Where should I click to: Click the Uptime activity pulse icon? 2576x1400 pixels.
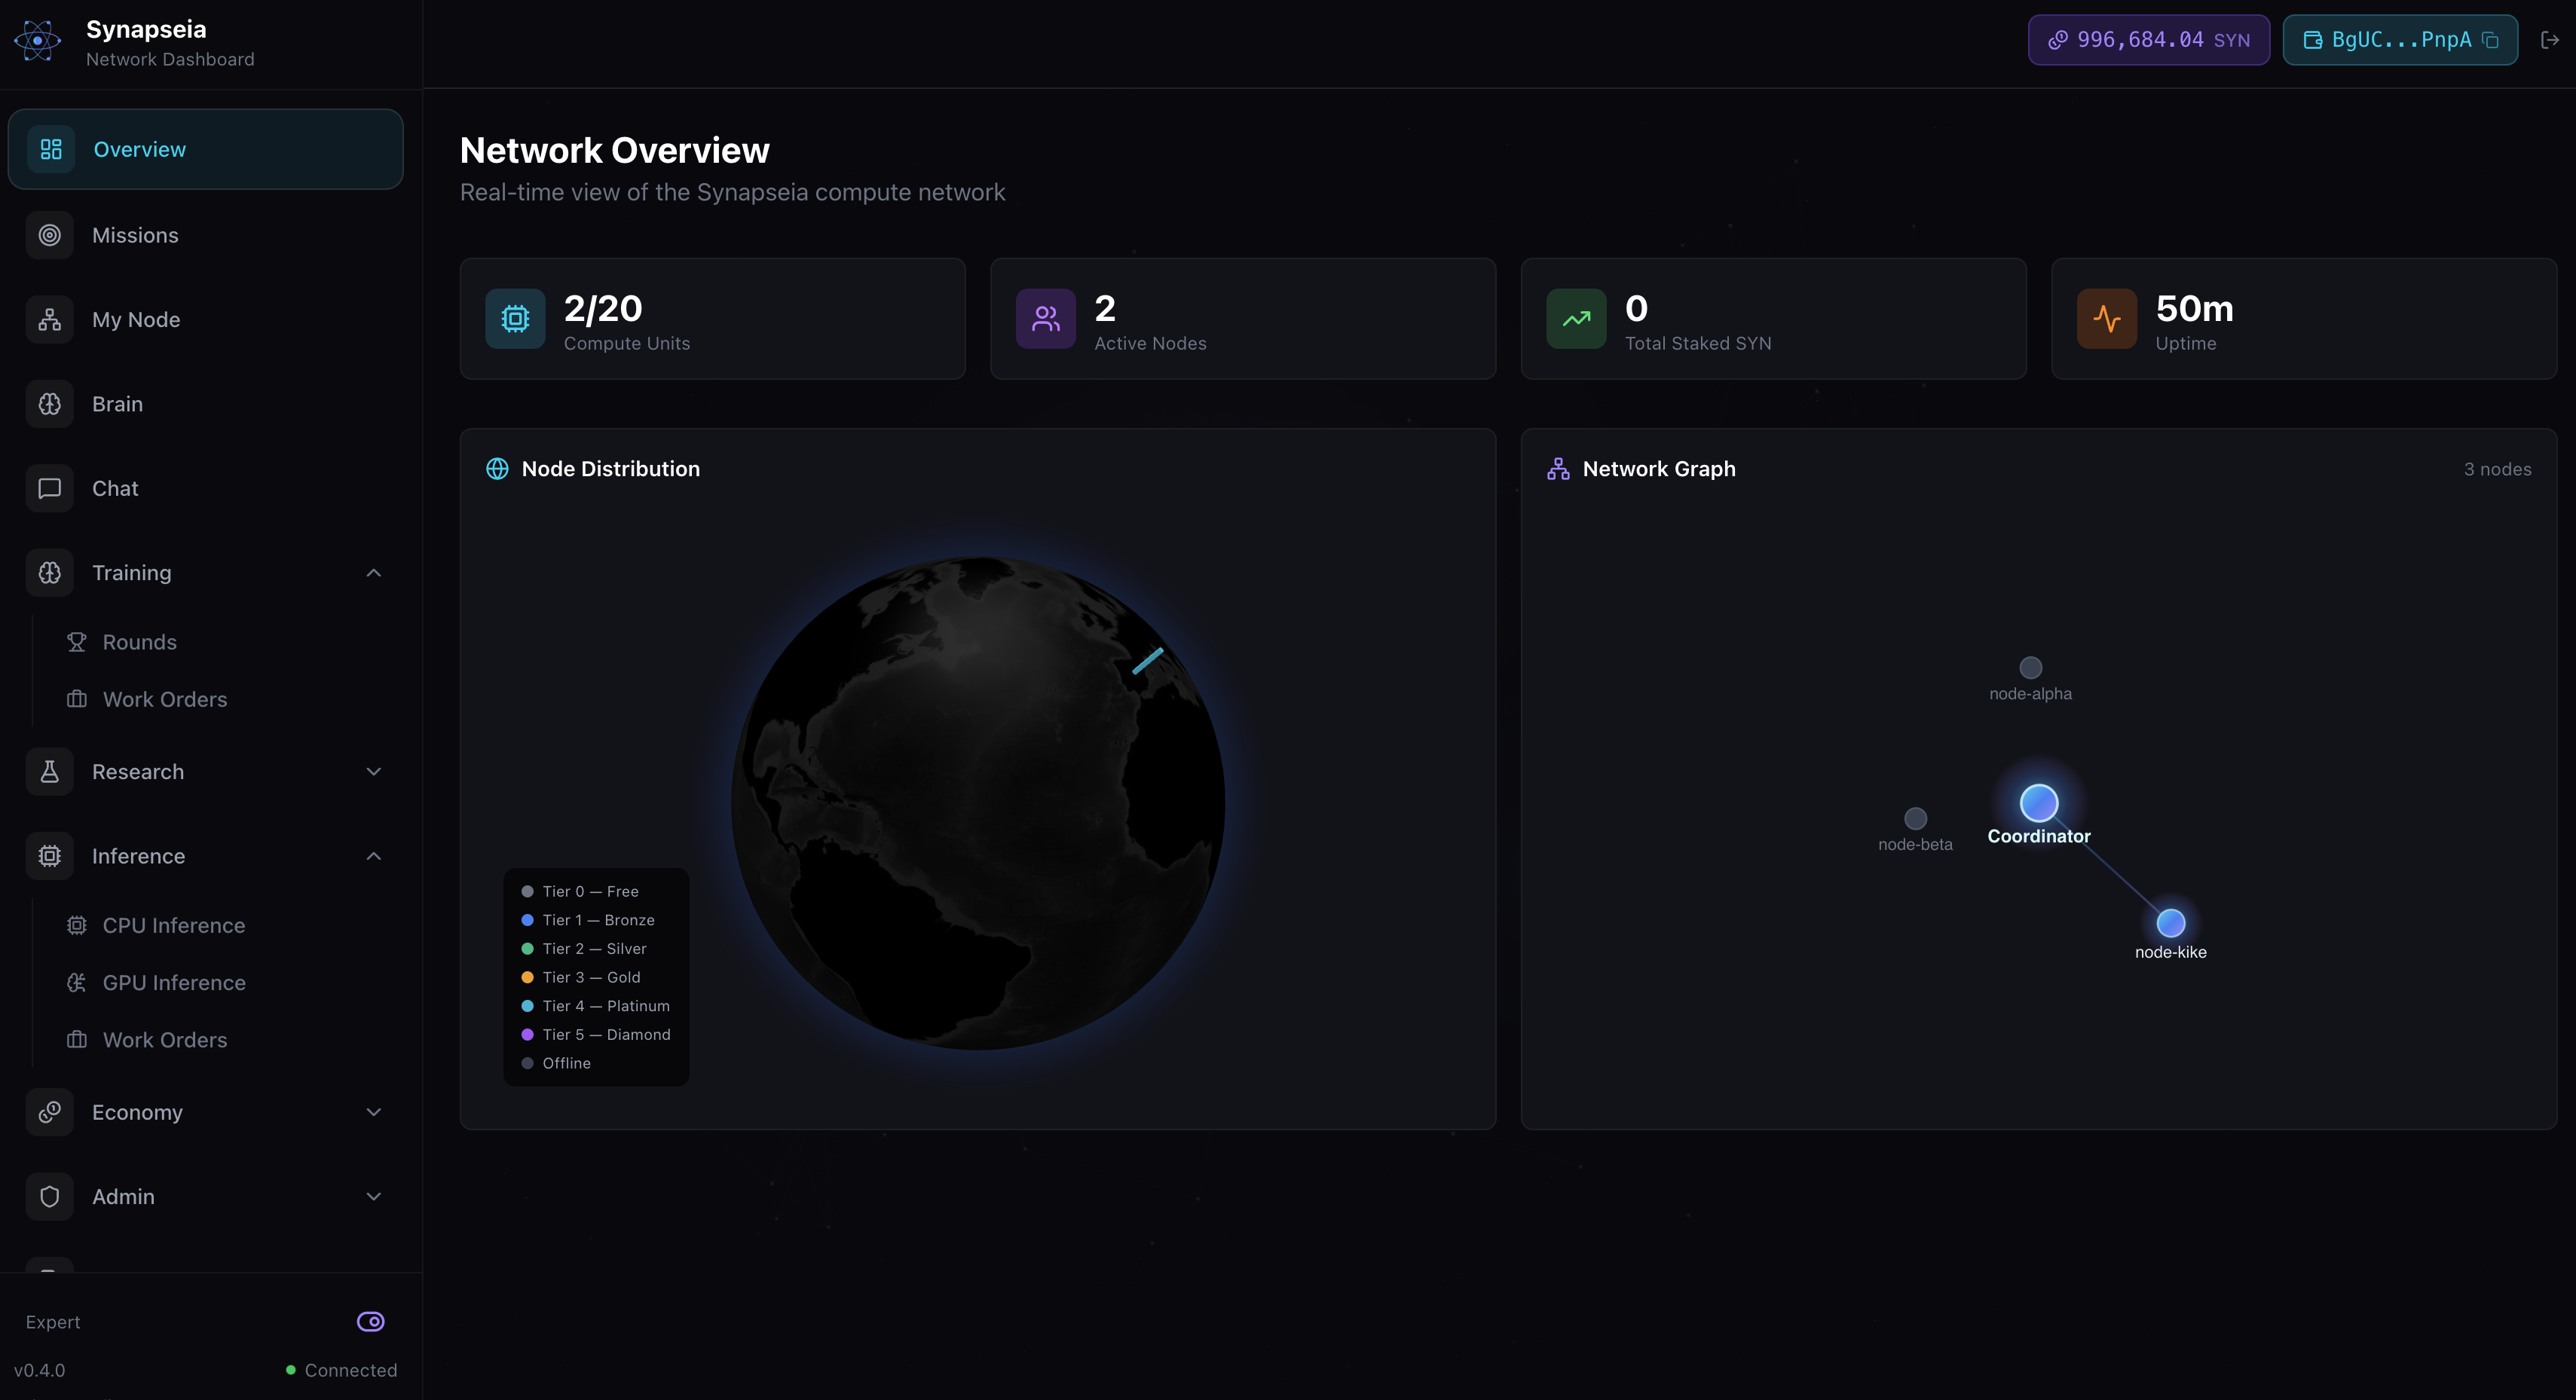coord(2107,319)
